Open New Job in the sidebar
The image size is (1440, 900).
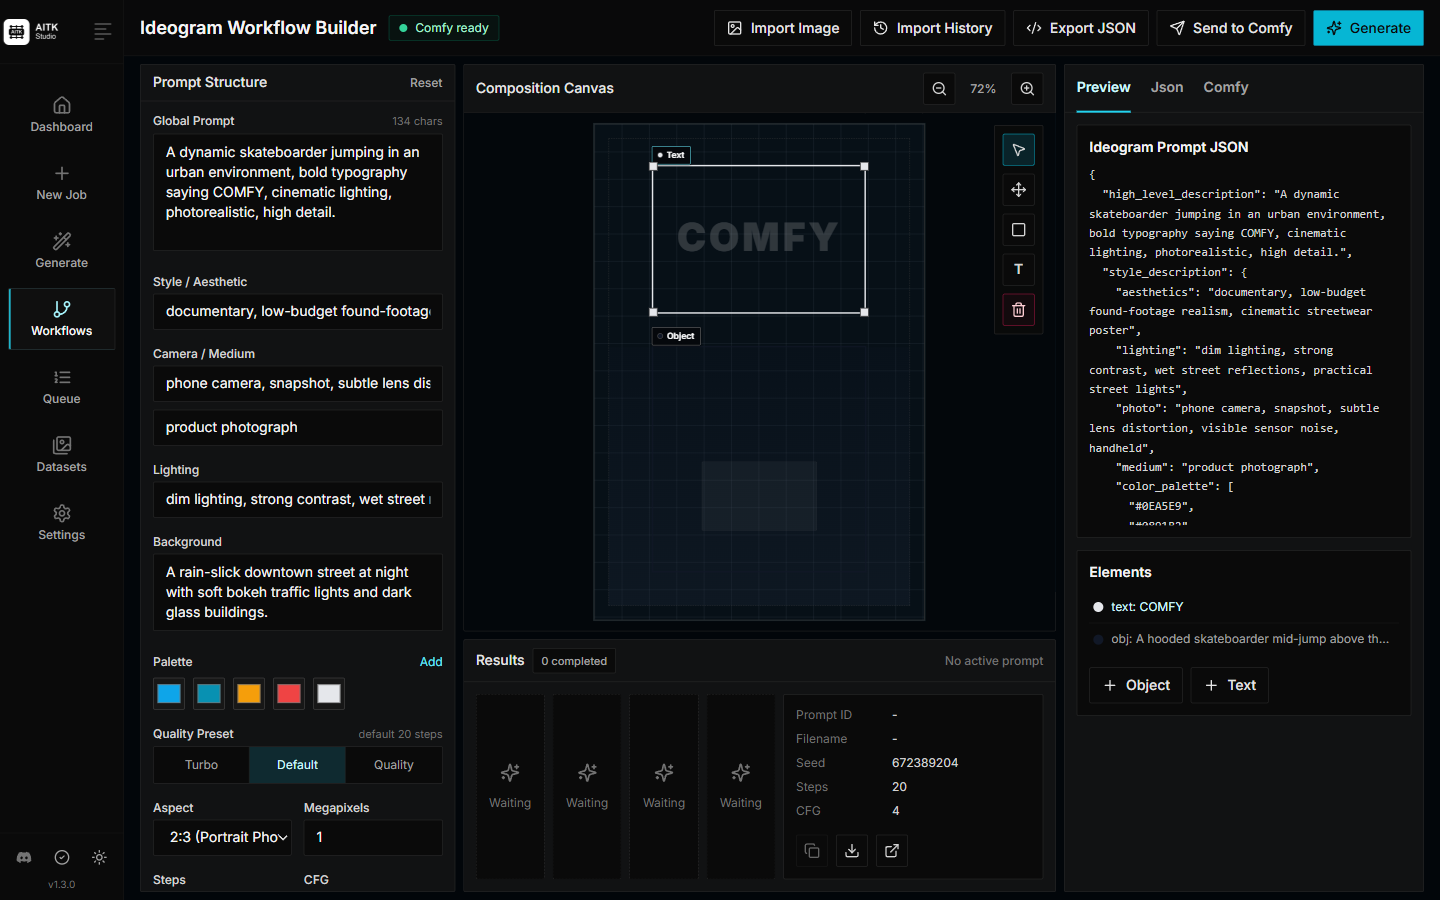point(62,183)
